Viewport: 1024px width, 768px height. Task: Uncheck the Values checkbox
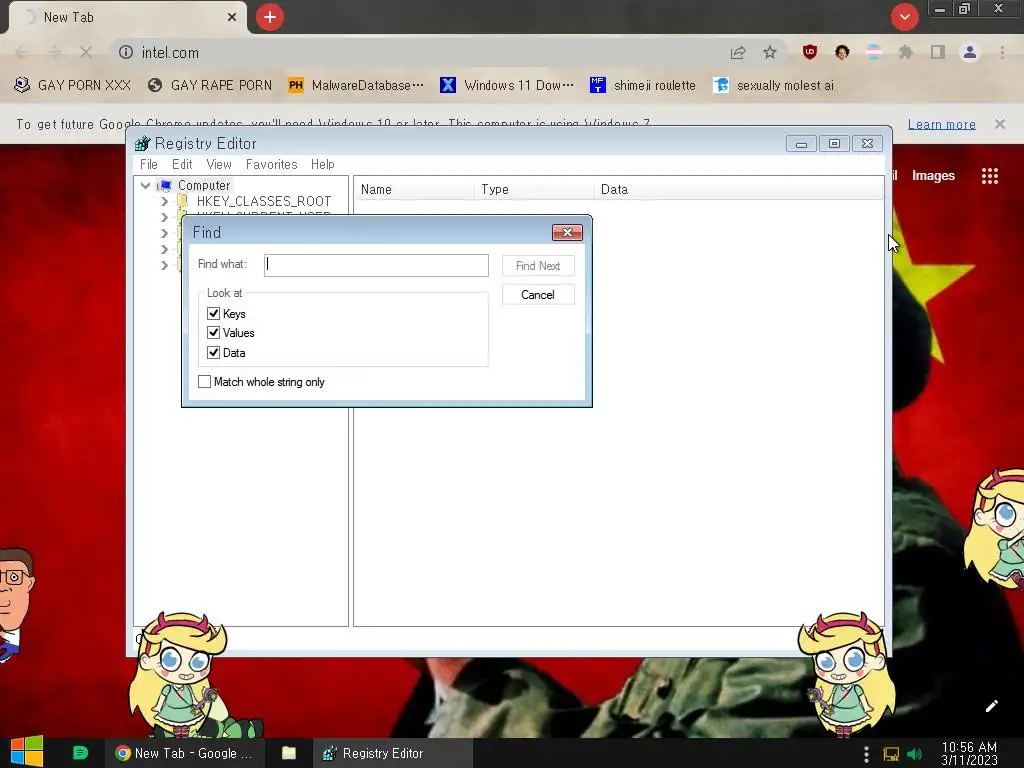(x=214, y=332)
